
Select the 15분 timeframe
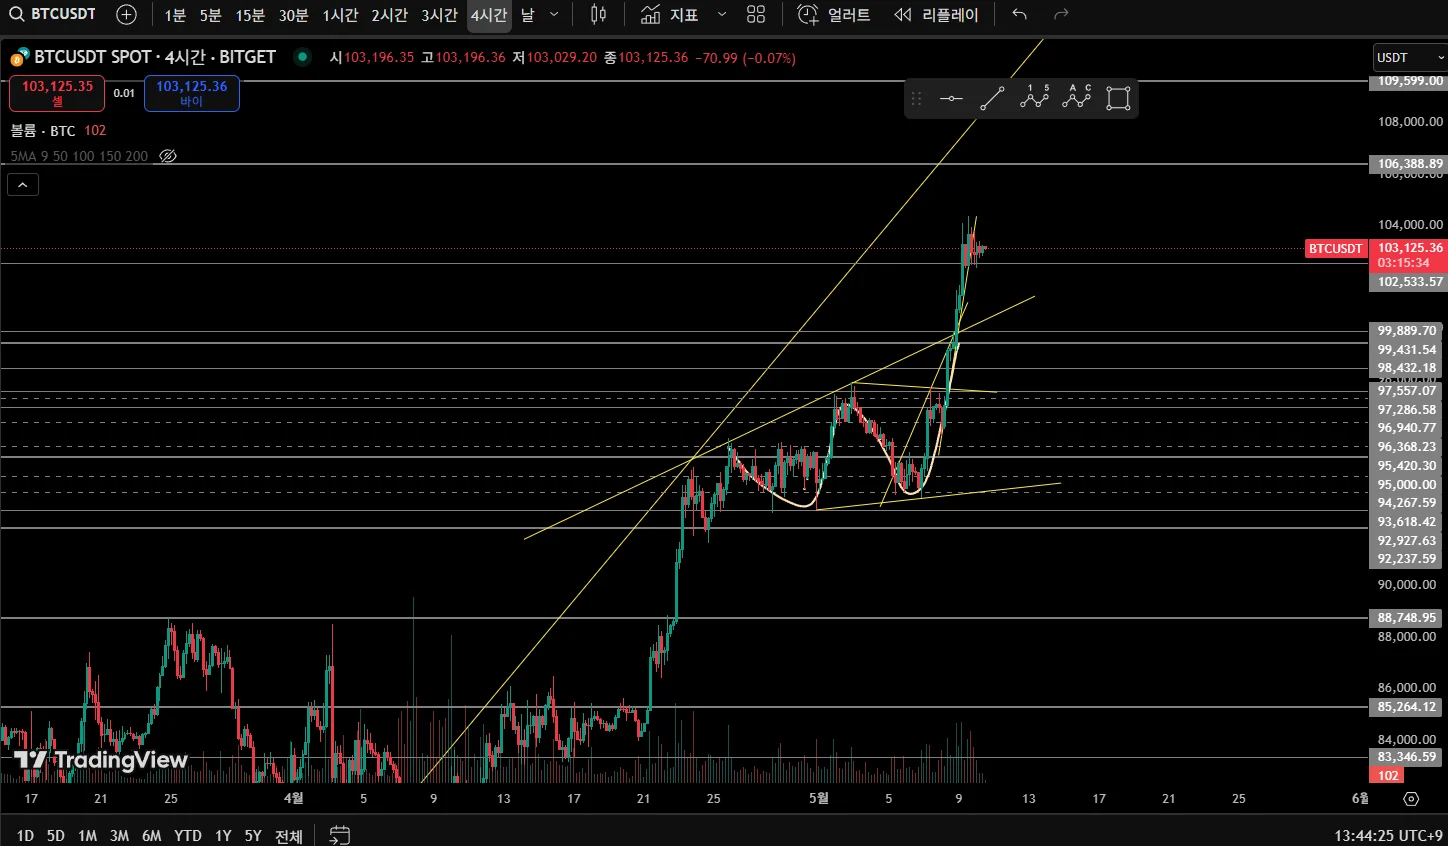coord(250,15)
